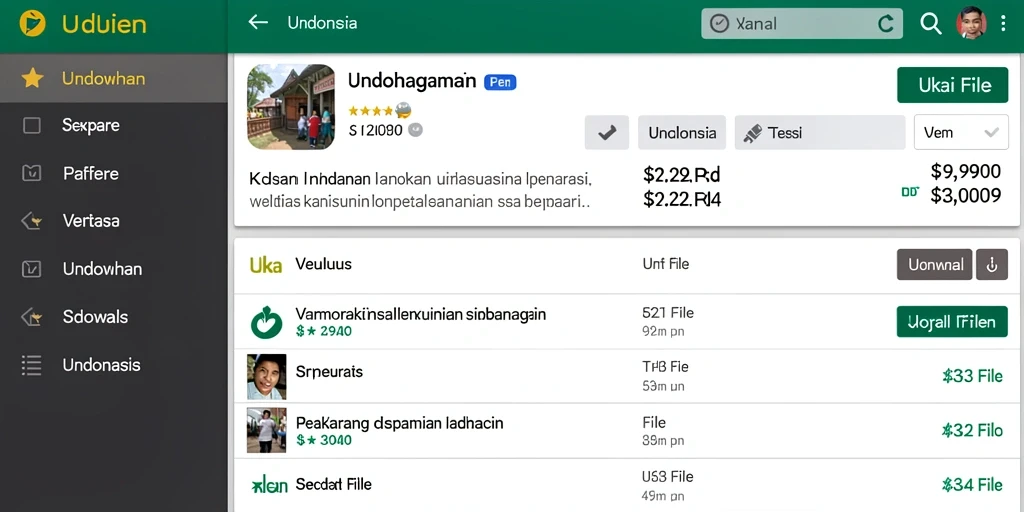
Task: Click the icon beside Sdowals
Action: [32, 317]
